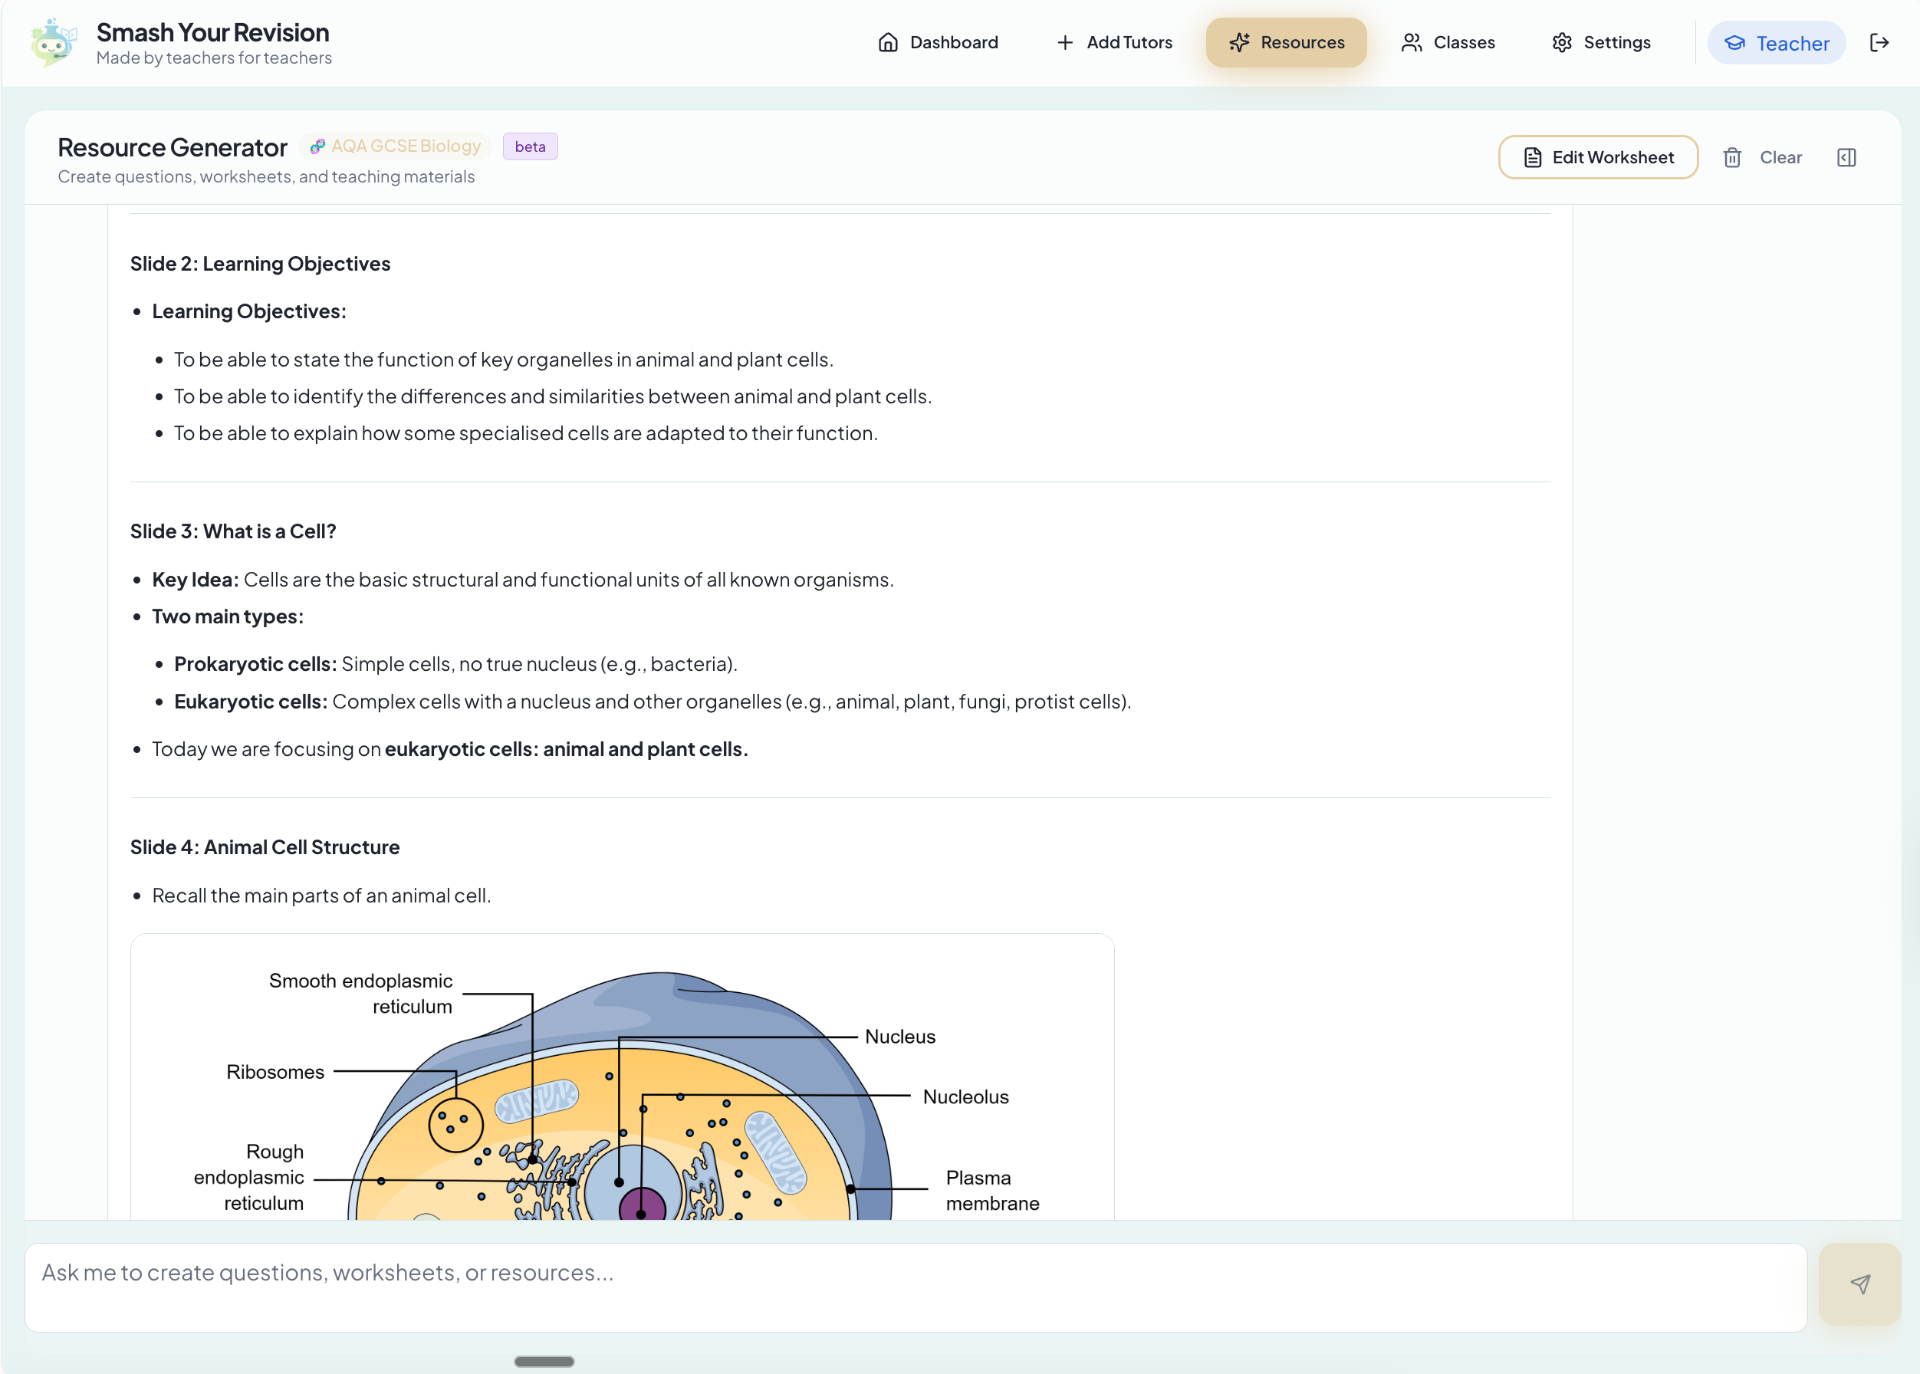Focus the 'Ask me to create questions' input
Viewport: 1920px width, 1374px height.
[x=915, y=1287]
